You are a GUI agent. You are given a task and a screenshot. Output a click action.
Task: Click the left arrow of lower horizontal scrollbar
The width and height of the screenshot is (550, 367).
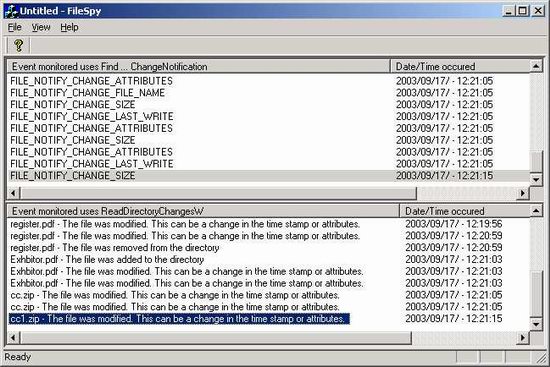[13, 338]
